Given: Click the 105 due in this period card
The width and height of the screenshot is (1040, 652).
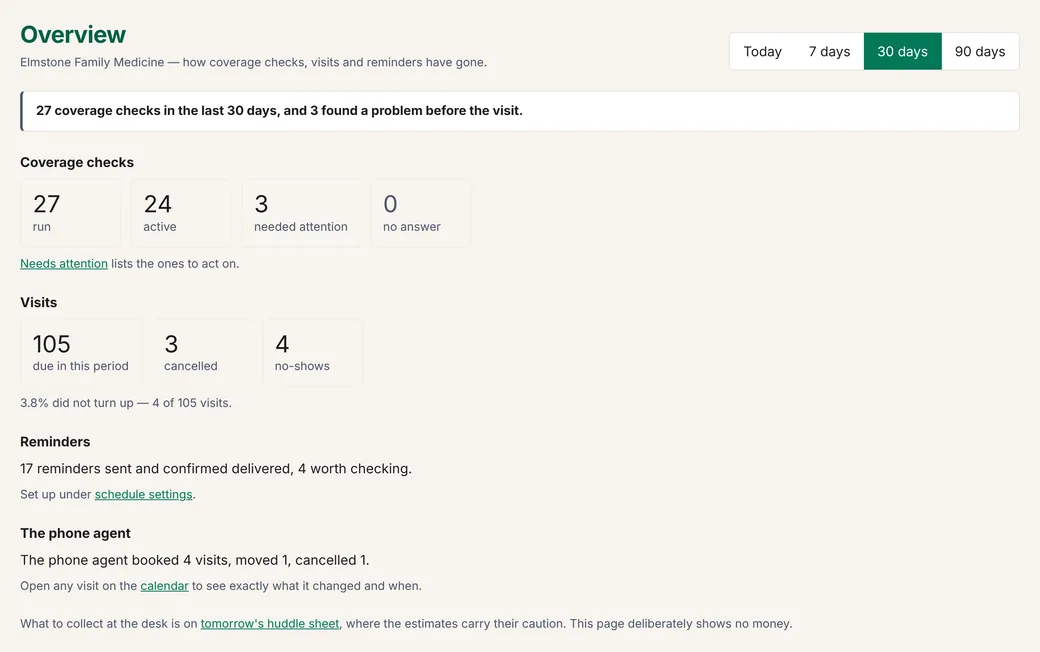Looking at the screenshot, I should click(81, 353).
